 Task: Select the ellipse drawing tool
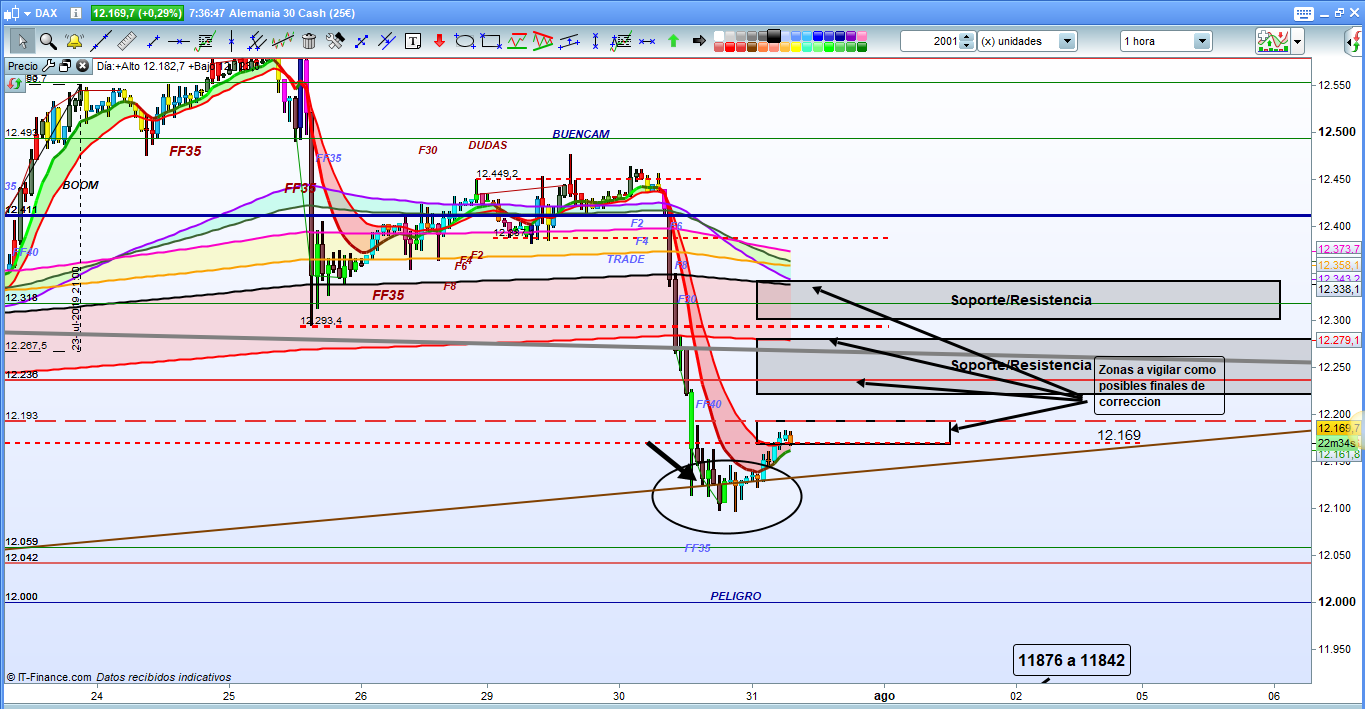point(464,41)
